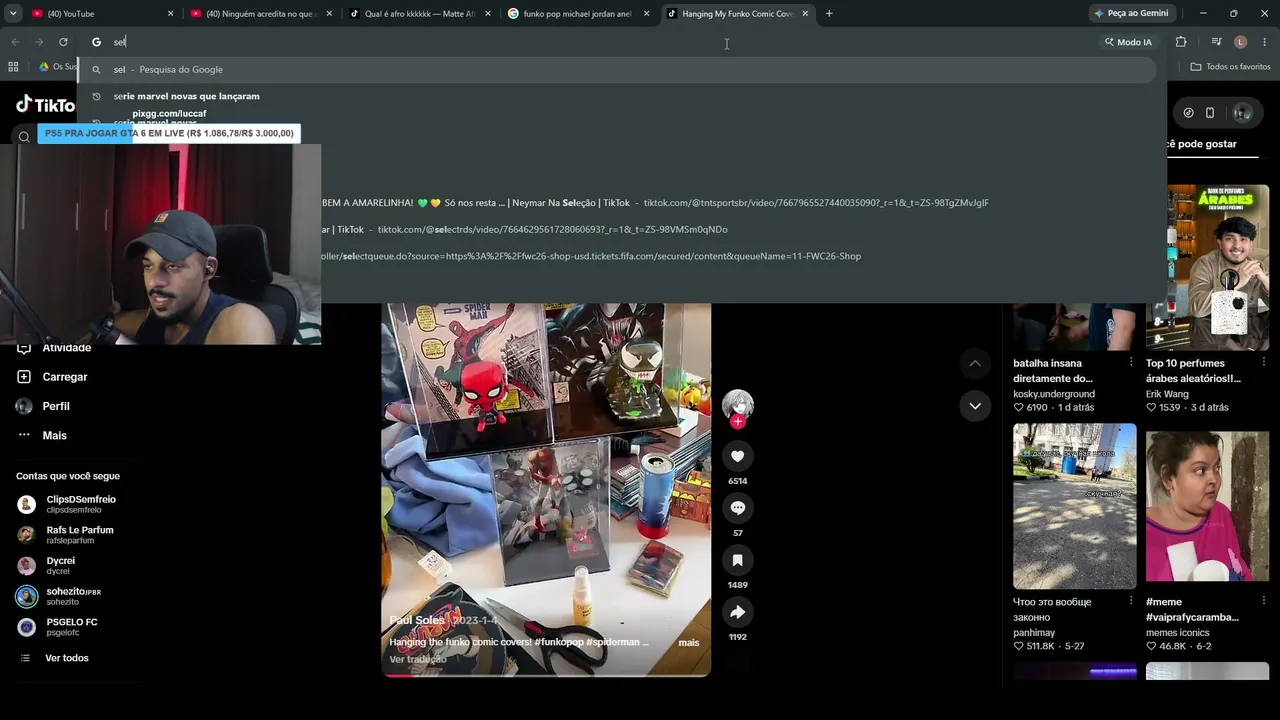Screen dimensions: 1280x720
Task: Select 'Hanging My Funko Comic Covers' tab
Action: (x=737, y=14)
